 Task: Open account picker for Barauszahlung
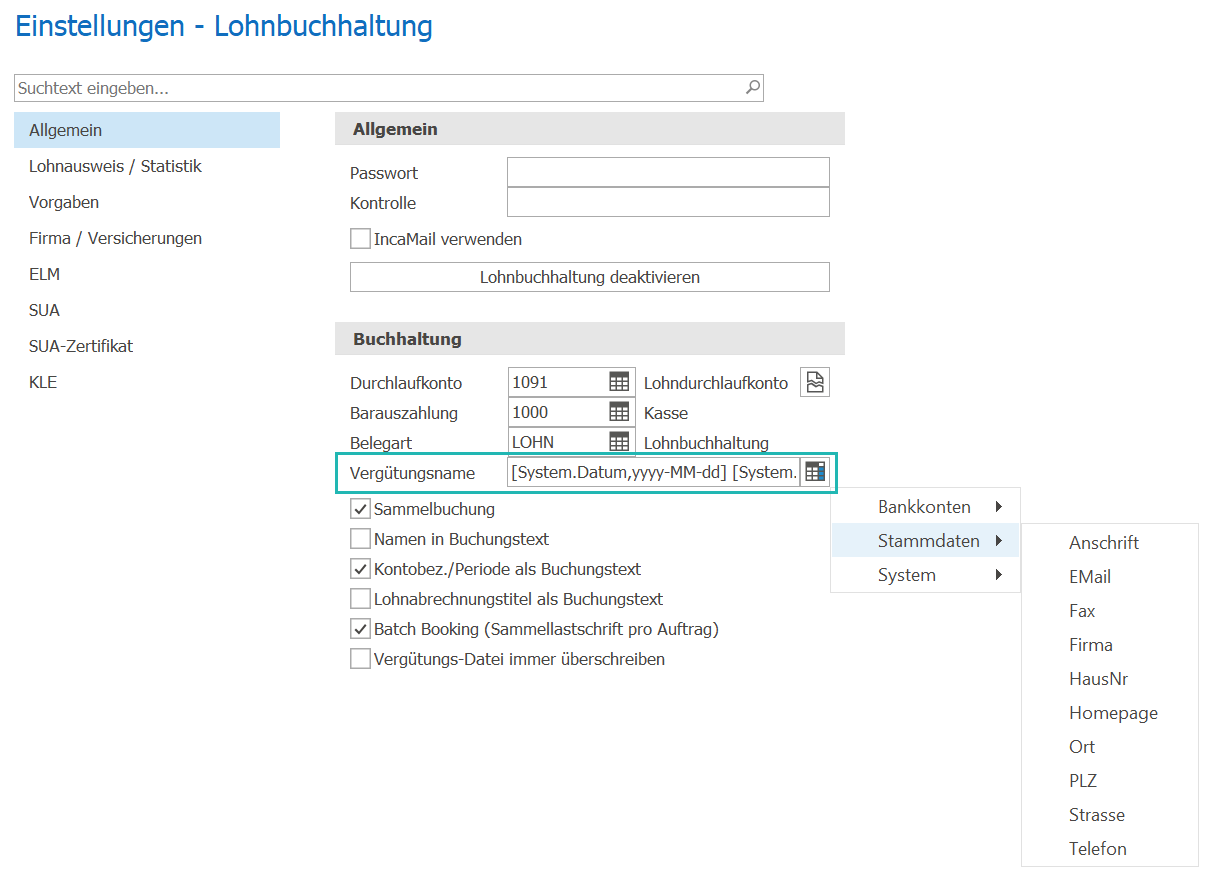coord(620,412)
